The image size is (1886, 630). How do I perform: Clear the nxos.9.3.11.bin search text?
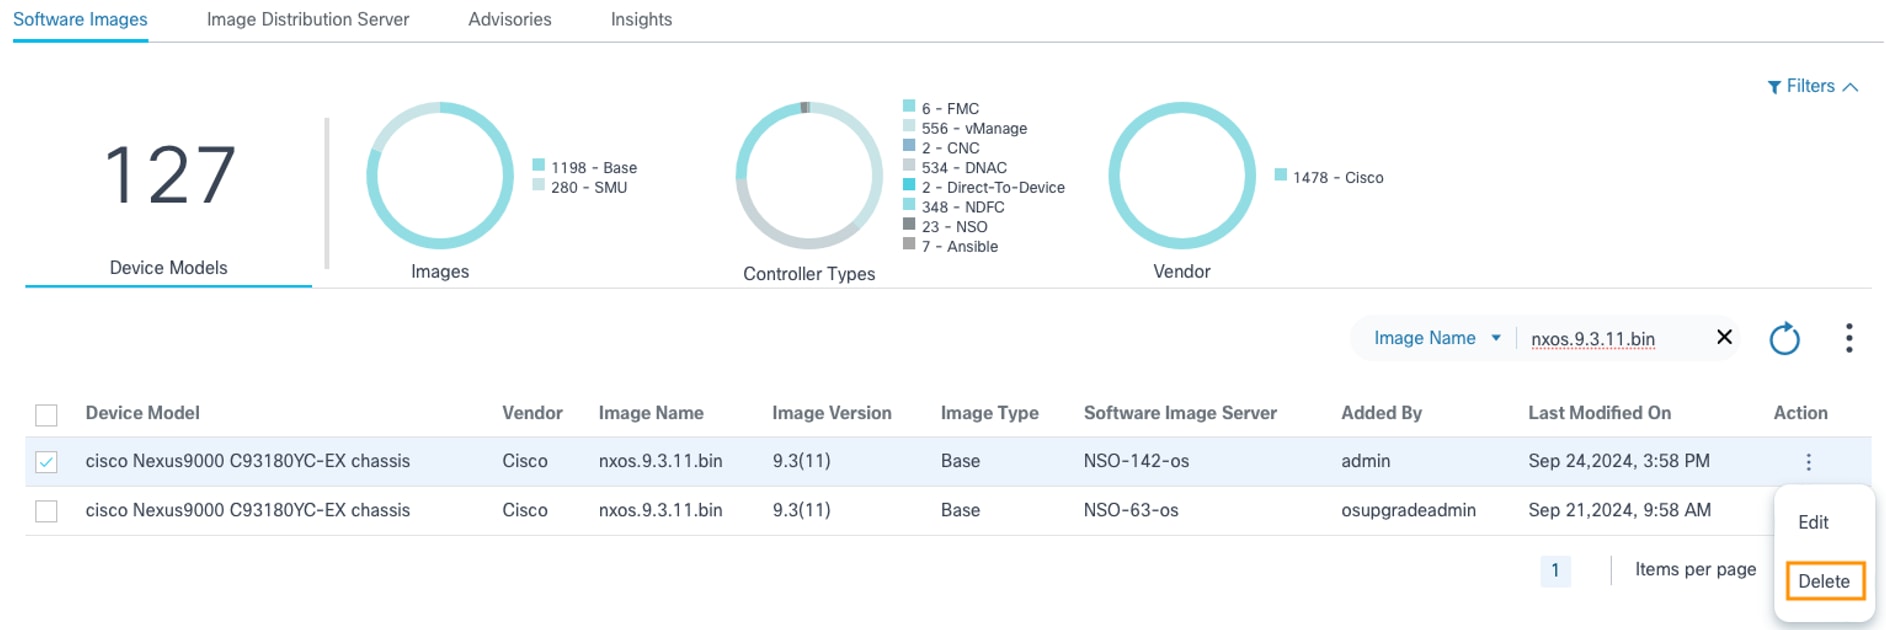point(1724,337)
